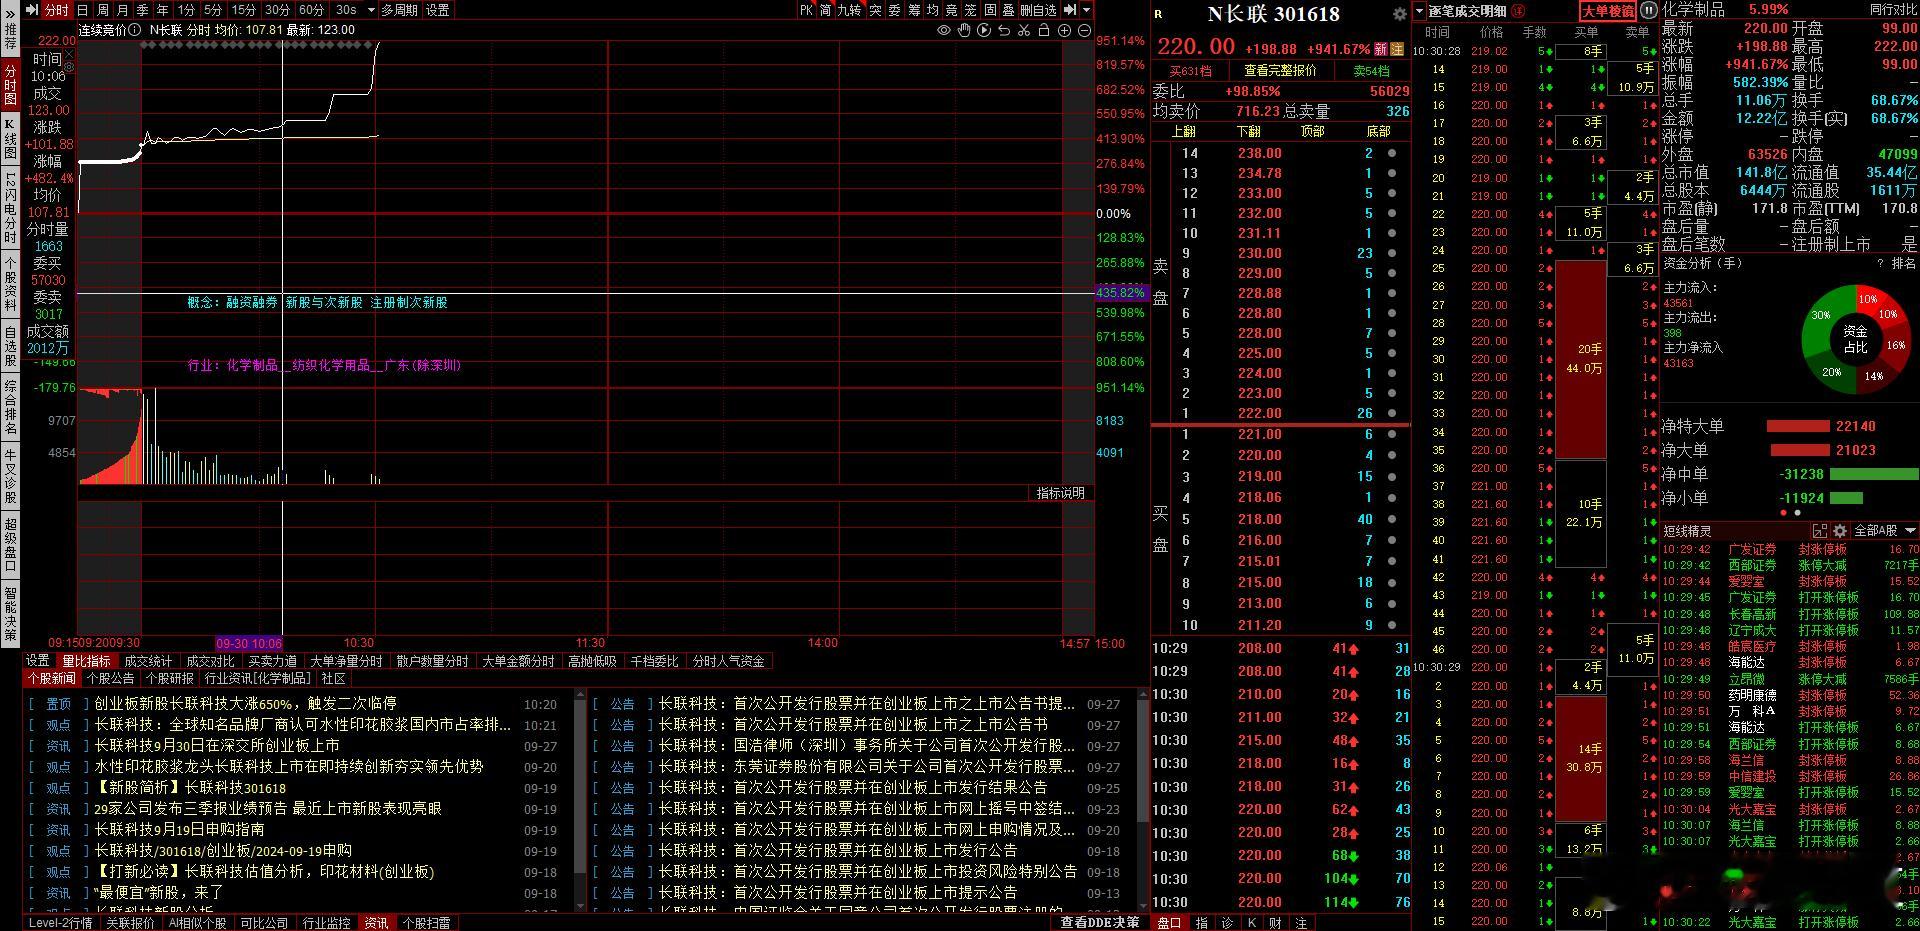Toggle the dot indicator on sell level 14 row
Image resolution: width=1920 pixels, height=931 pixels.
coord(1392,153)
